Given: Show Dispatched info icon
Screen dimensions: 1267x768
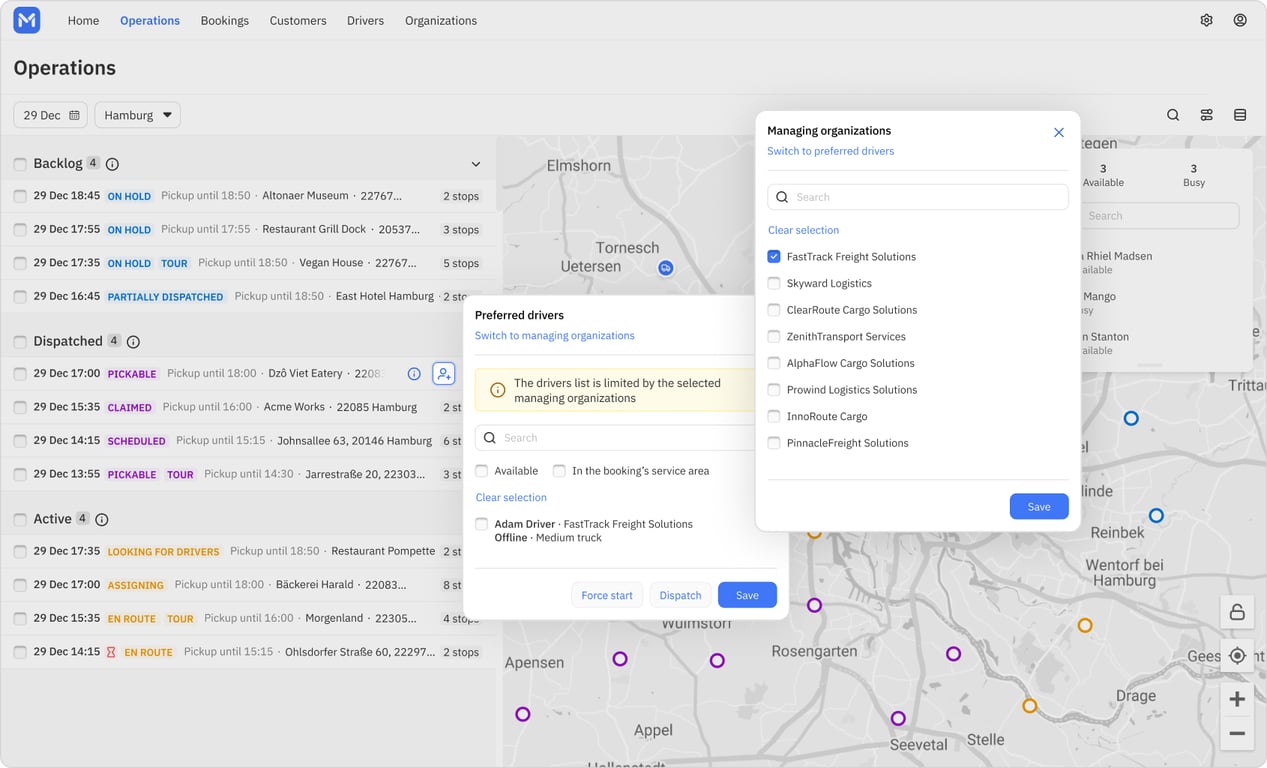Looking at the screenshot, I should point(133,342).
